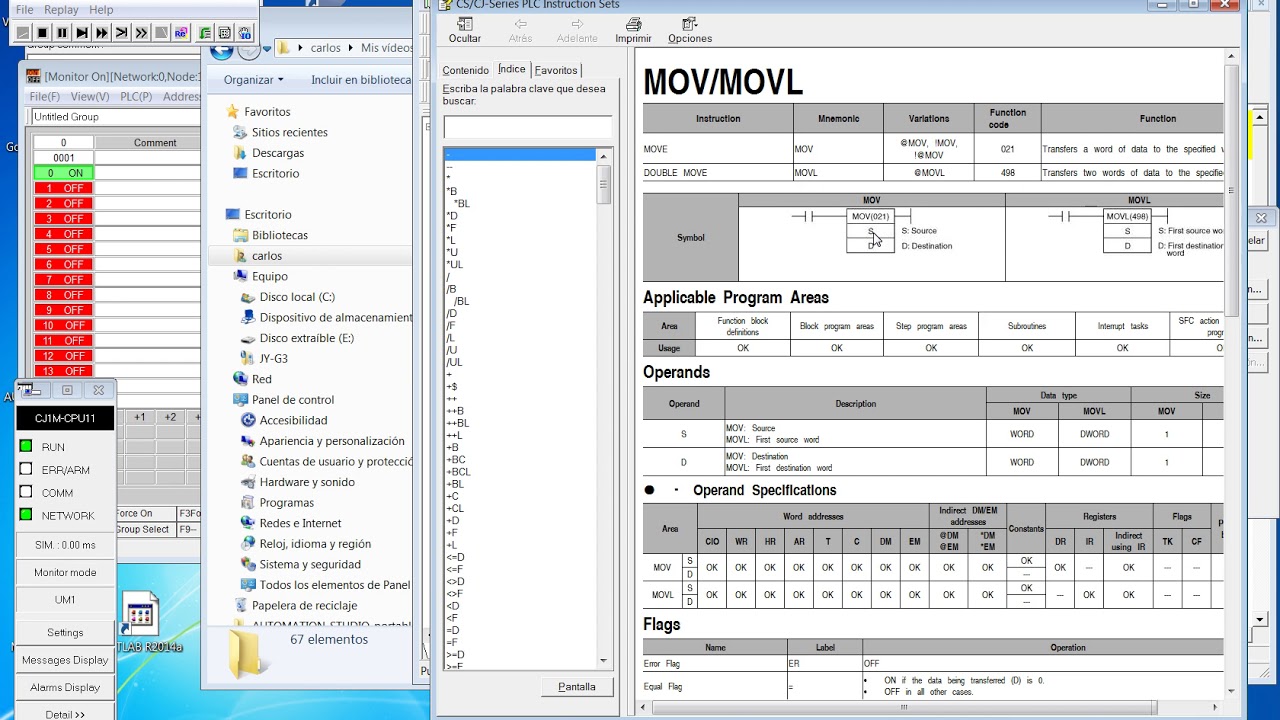Image resolution: width=1280 pixels, height=720 pixels.
Task: Open the Organizar dropdown in Explorer
Action: pyautogui.click(x=253, y=80)
